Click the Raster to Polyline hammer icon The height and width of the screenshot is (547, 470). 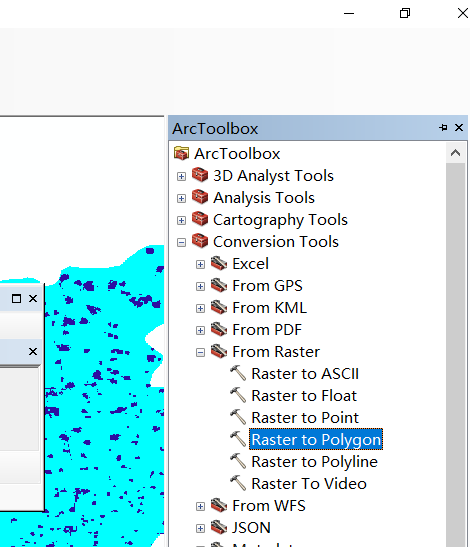coord(238,461)
